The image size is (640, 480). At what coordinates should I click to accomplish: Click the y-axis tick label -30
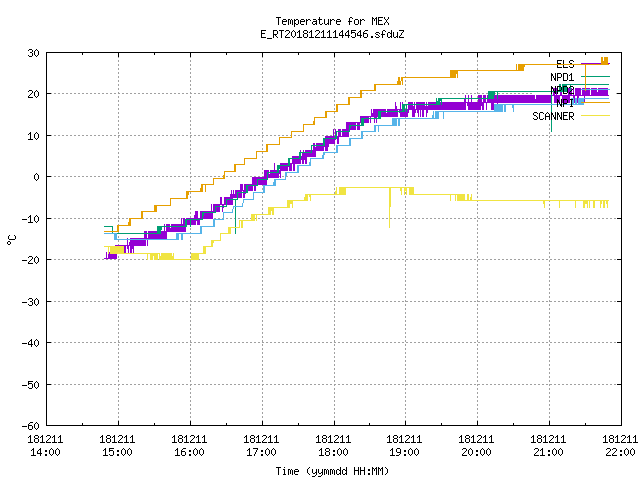pos(31,302)
